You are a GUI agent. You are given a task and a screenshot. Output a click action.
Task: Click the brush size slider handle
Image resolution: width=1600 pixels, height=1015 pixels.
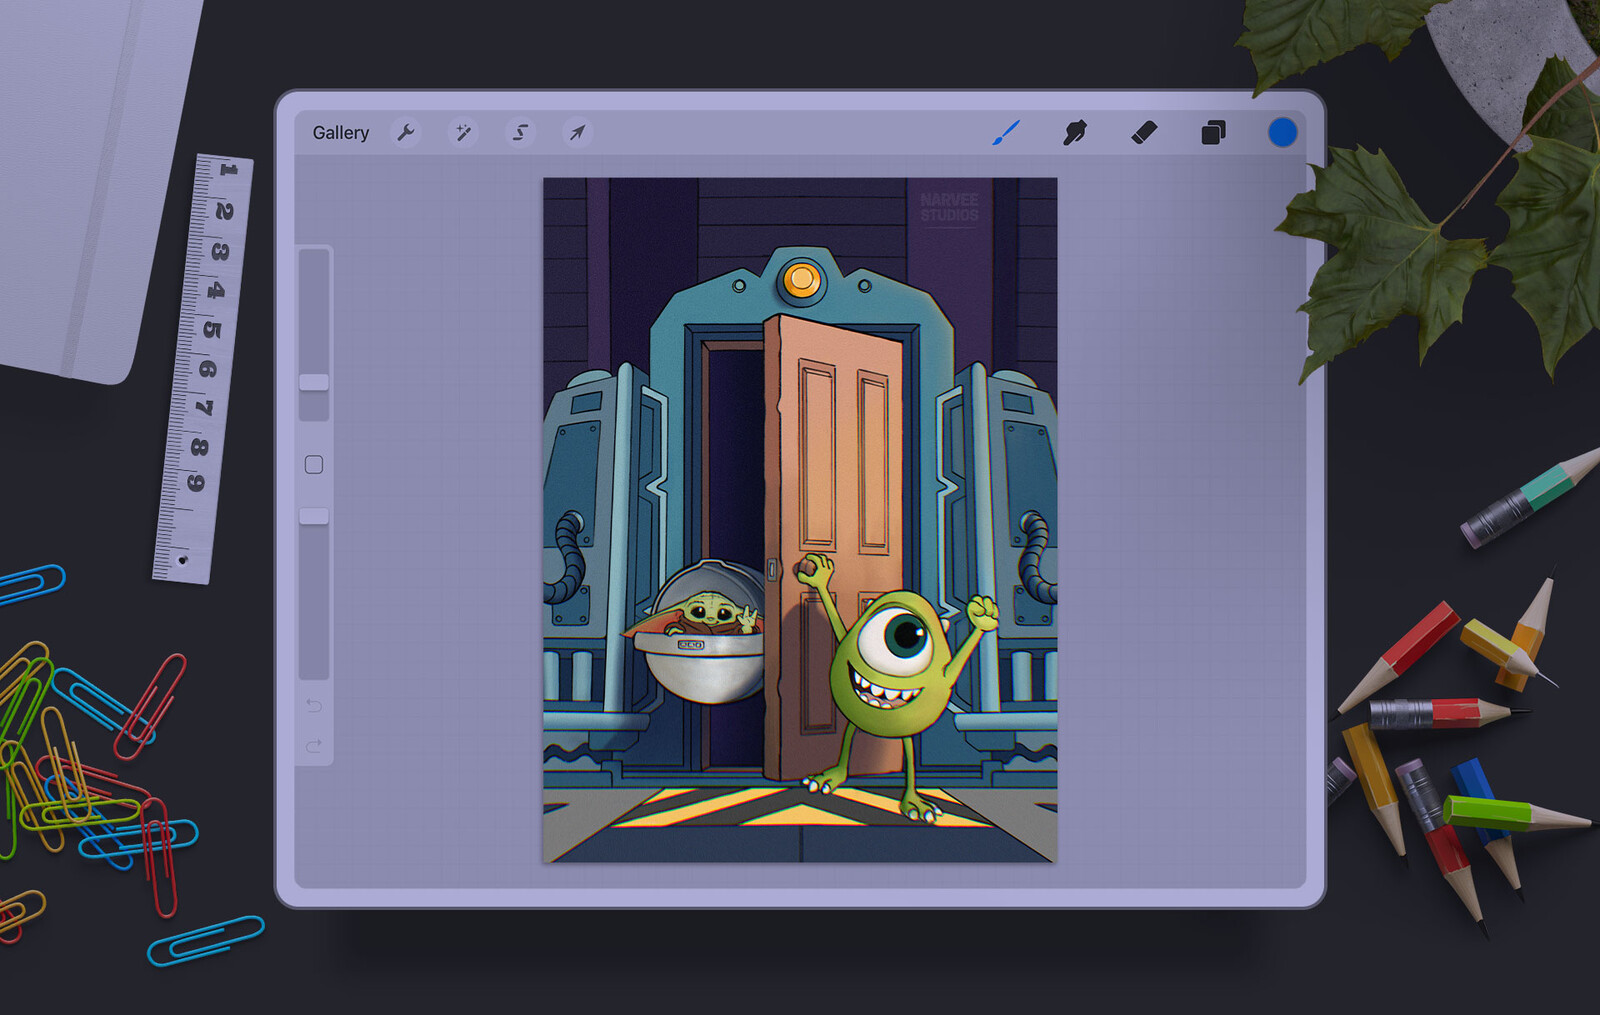tap(314, 382)
